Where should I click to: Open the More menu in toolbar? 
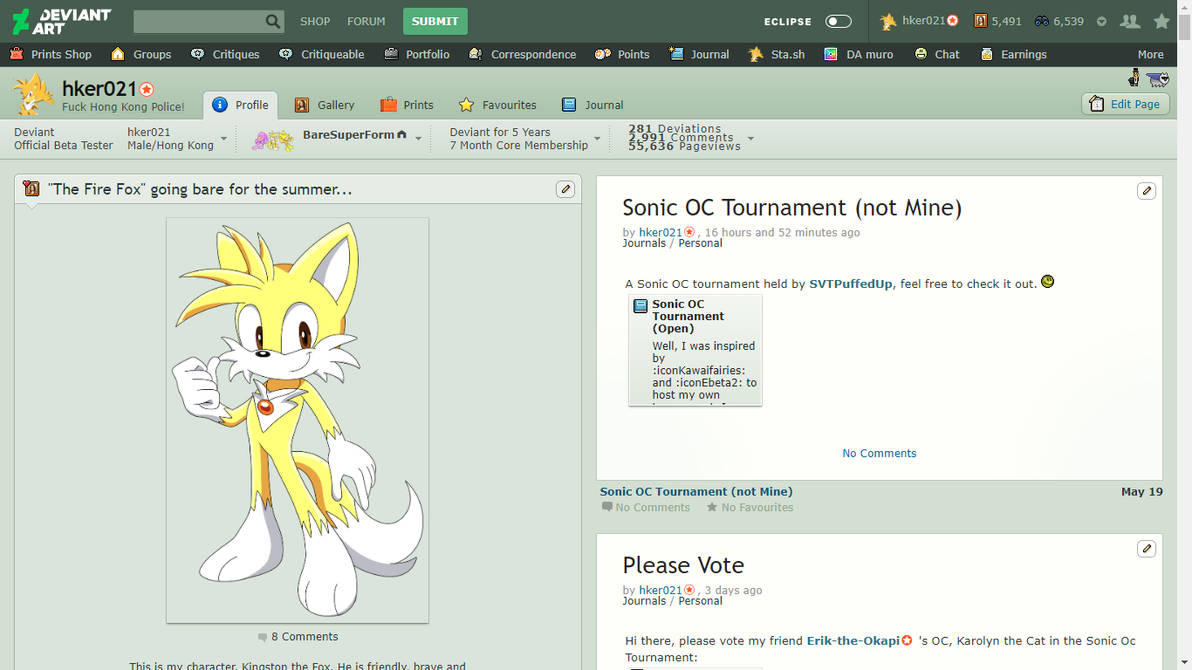click(1150, 54)
